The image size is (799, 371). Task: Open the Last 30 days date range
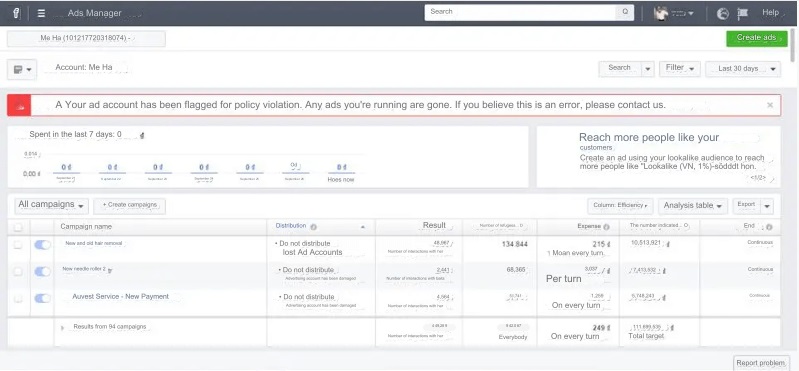coord(743,69)
